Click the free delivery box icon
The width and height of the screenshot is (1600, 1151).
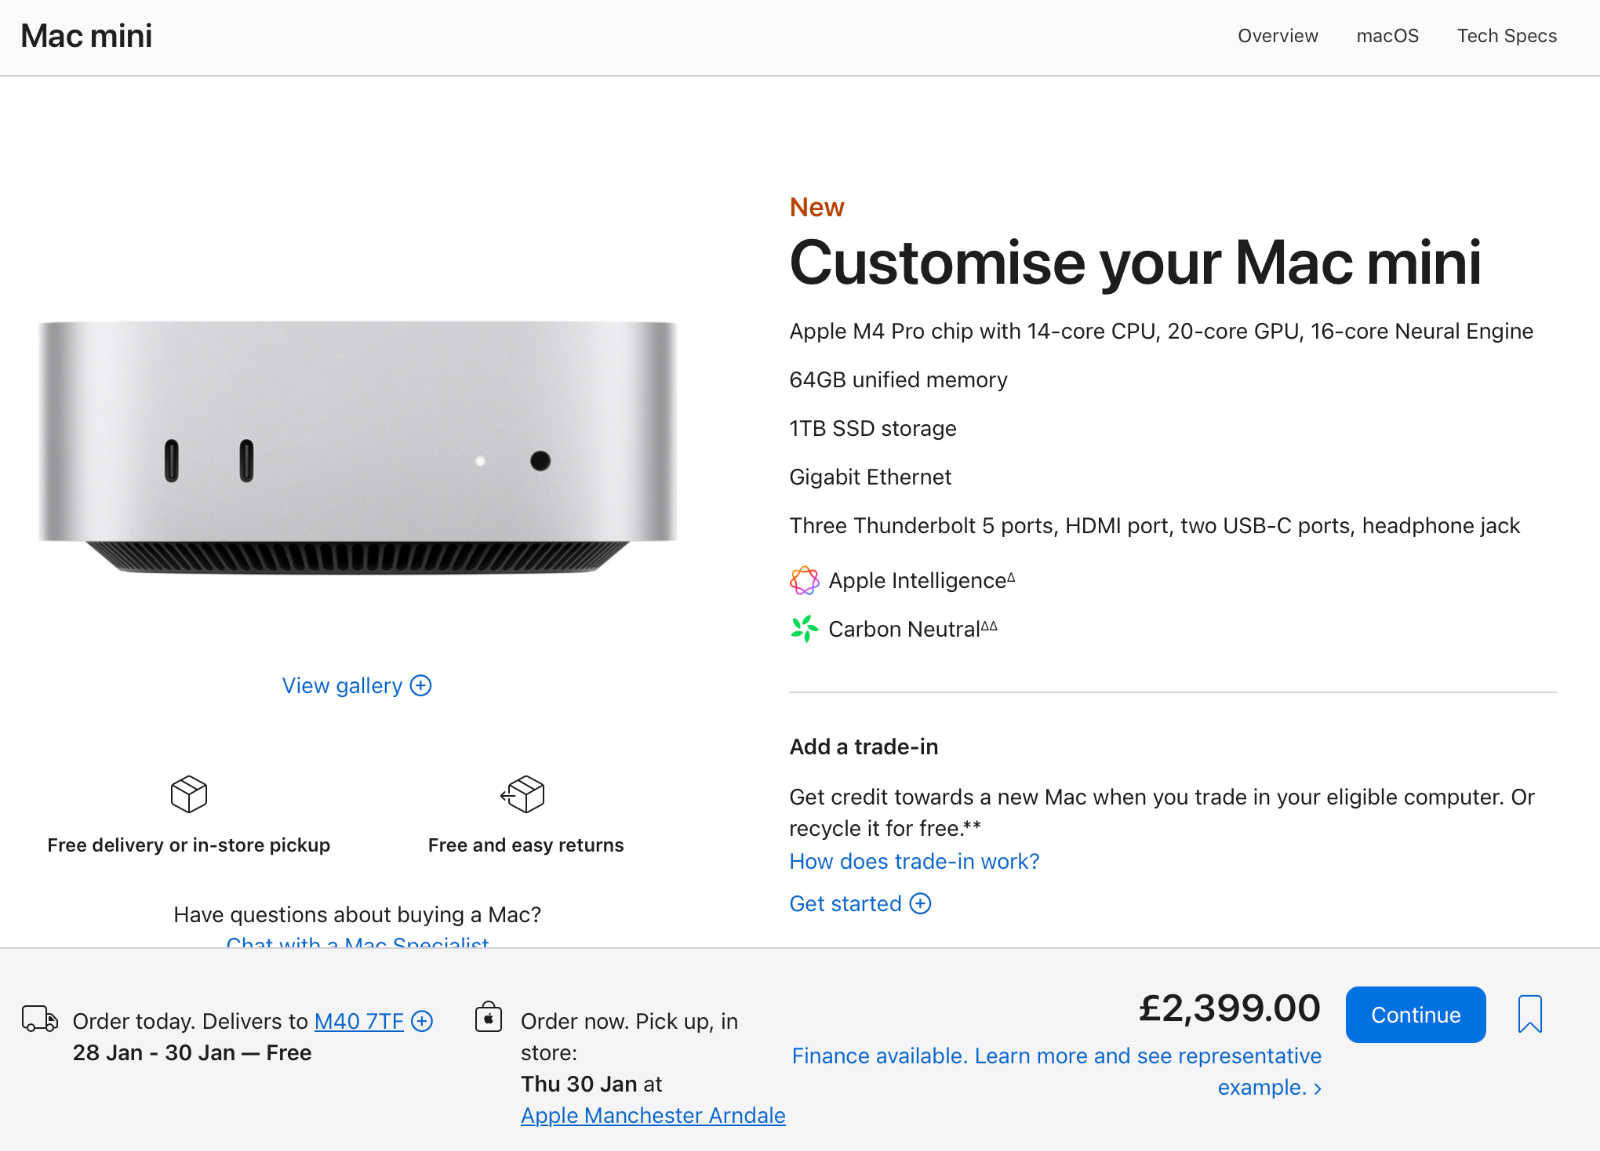coord(189,795)
